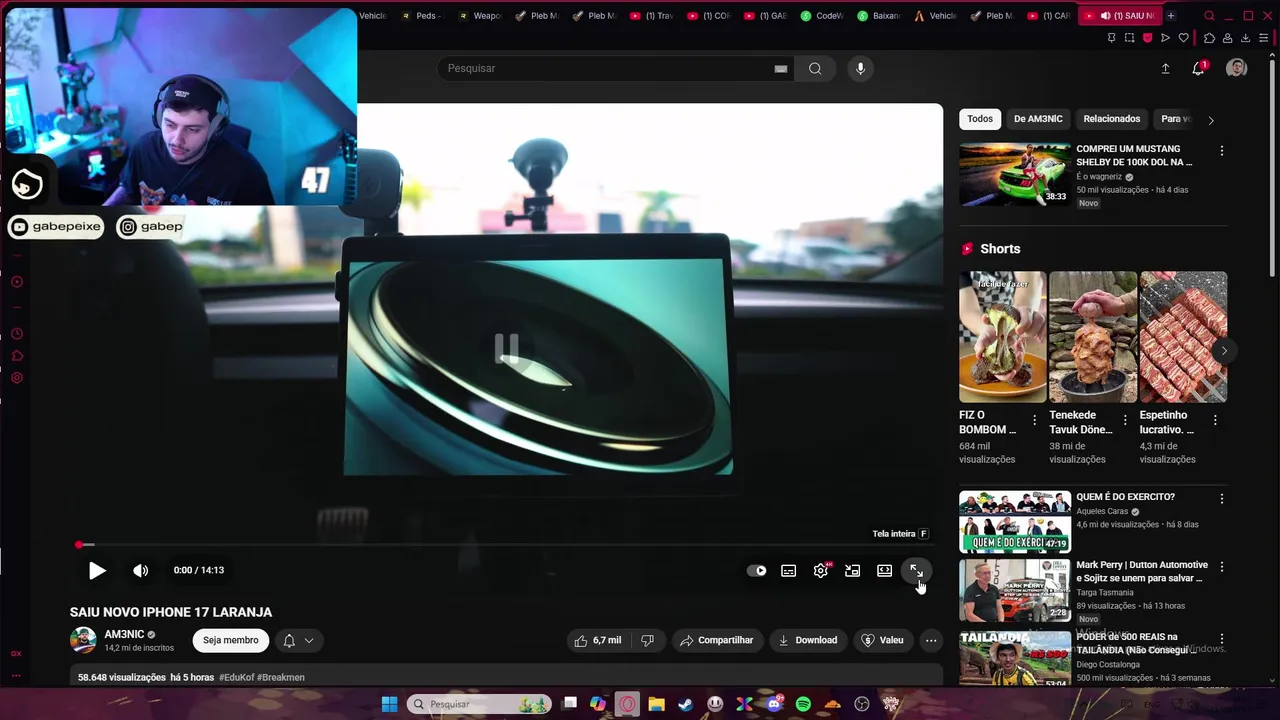
Task: Switch to the Weapon browser tab
Action: click(x=480, y=16)
